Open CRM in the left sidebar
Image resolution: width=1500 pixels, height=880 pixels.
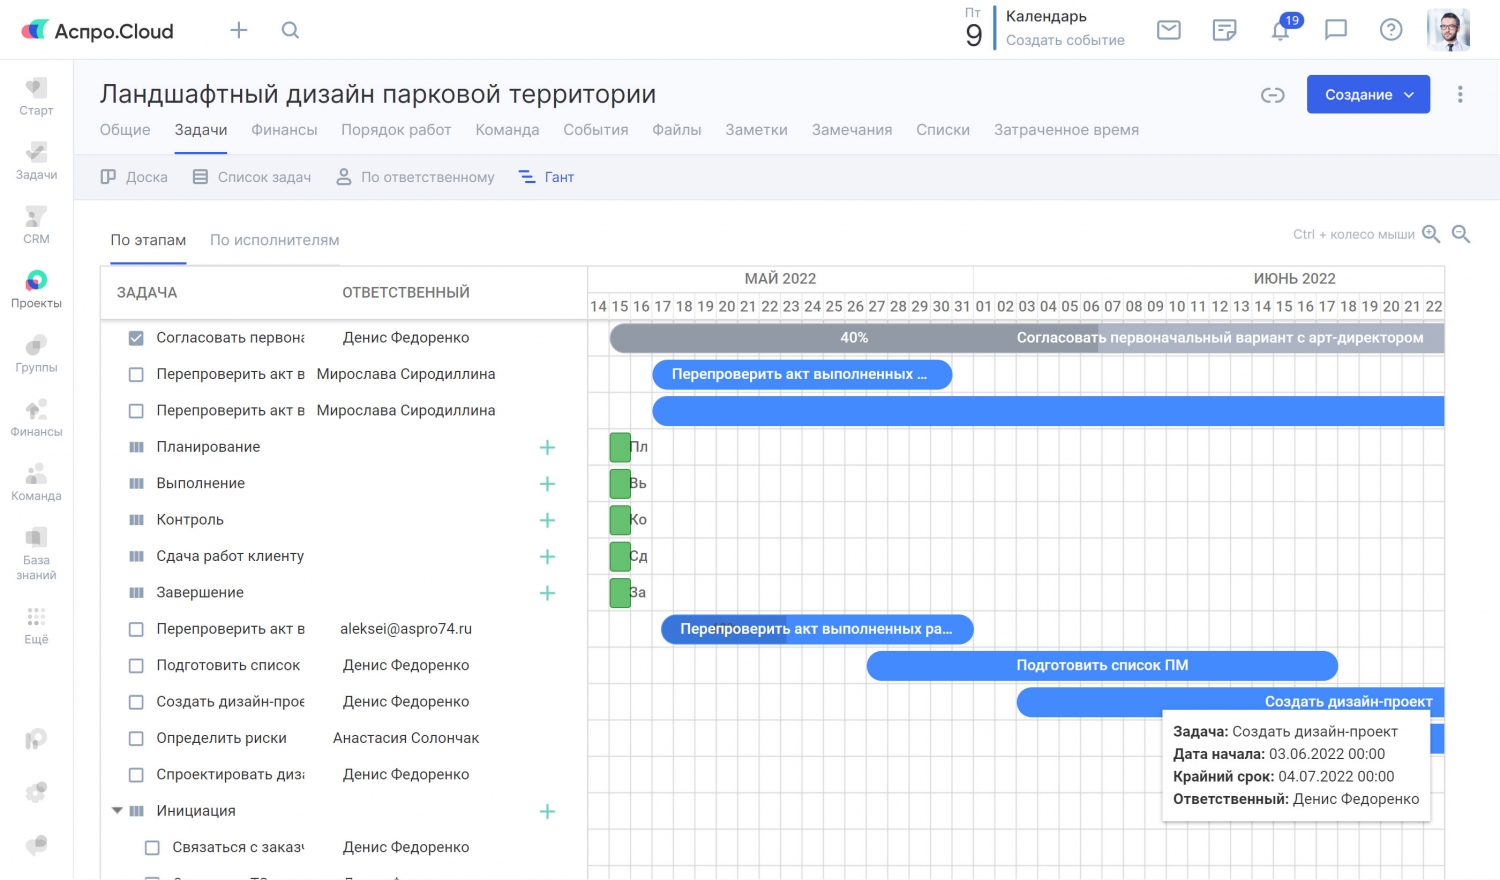[x=36, y=224]
